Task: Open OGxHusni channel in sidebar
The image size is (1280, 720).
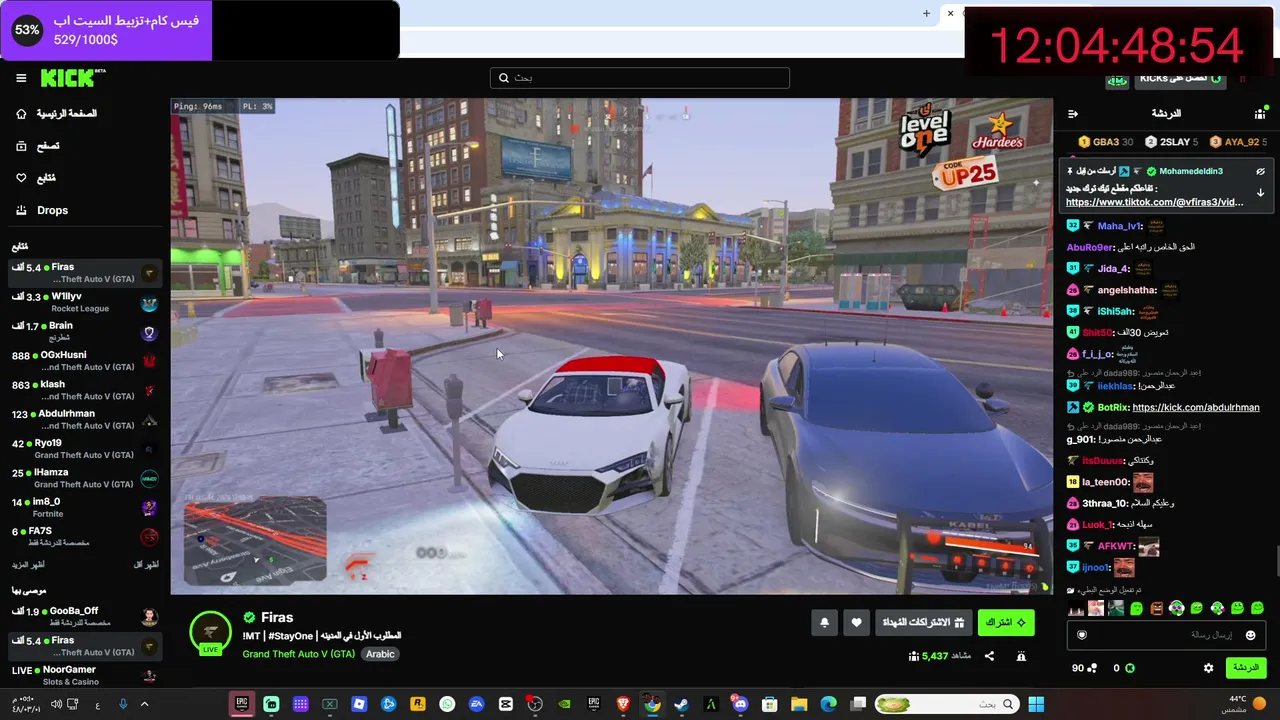Action: (85, 361)
